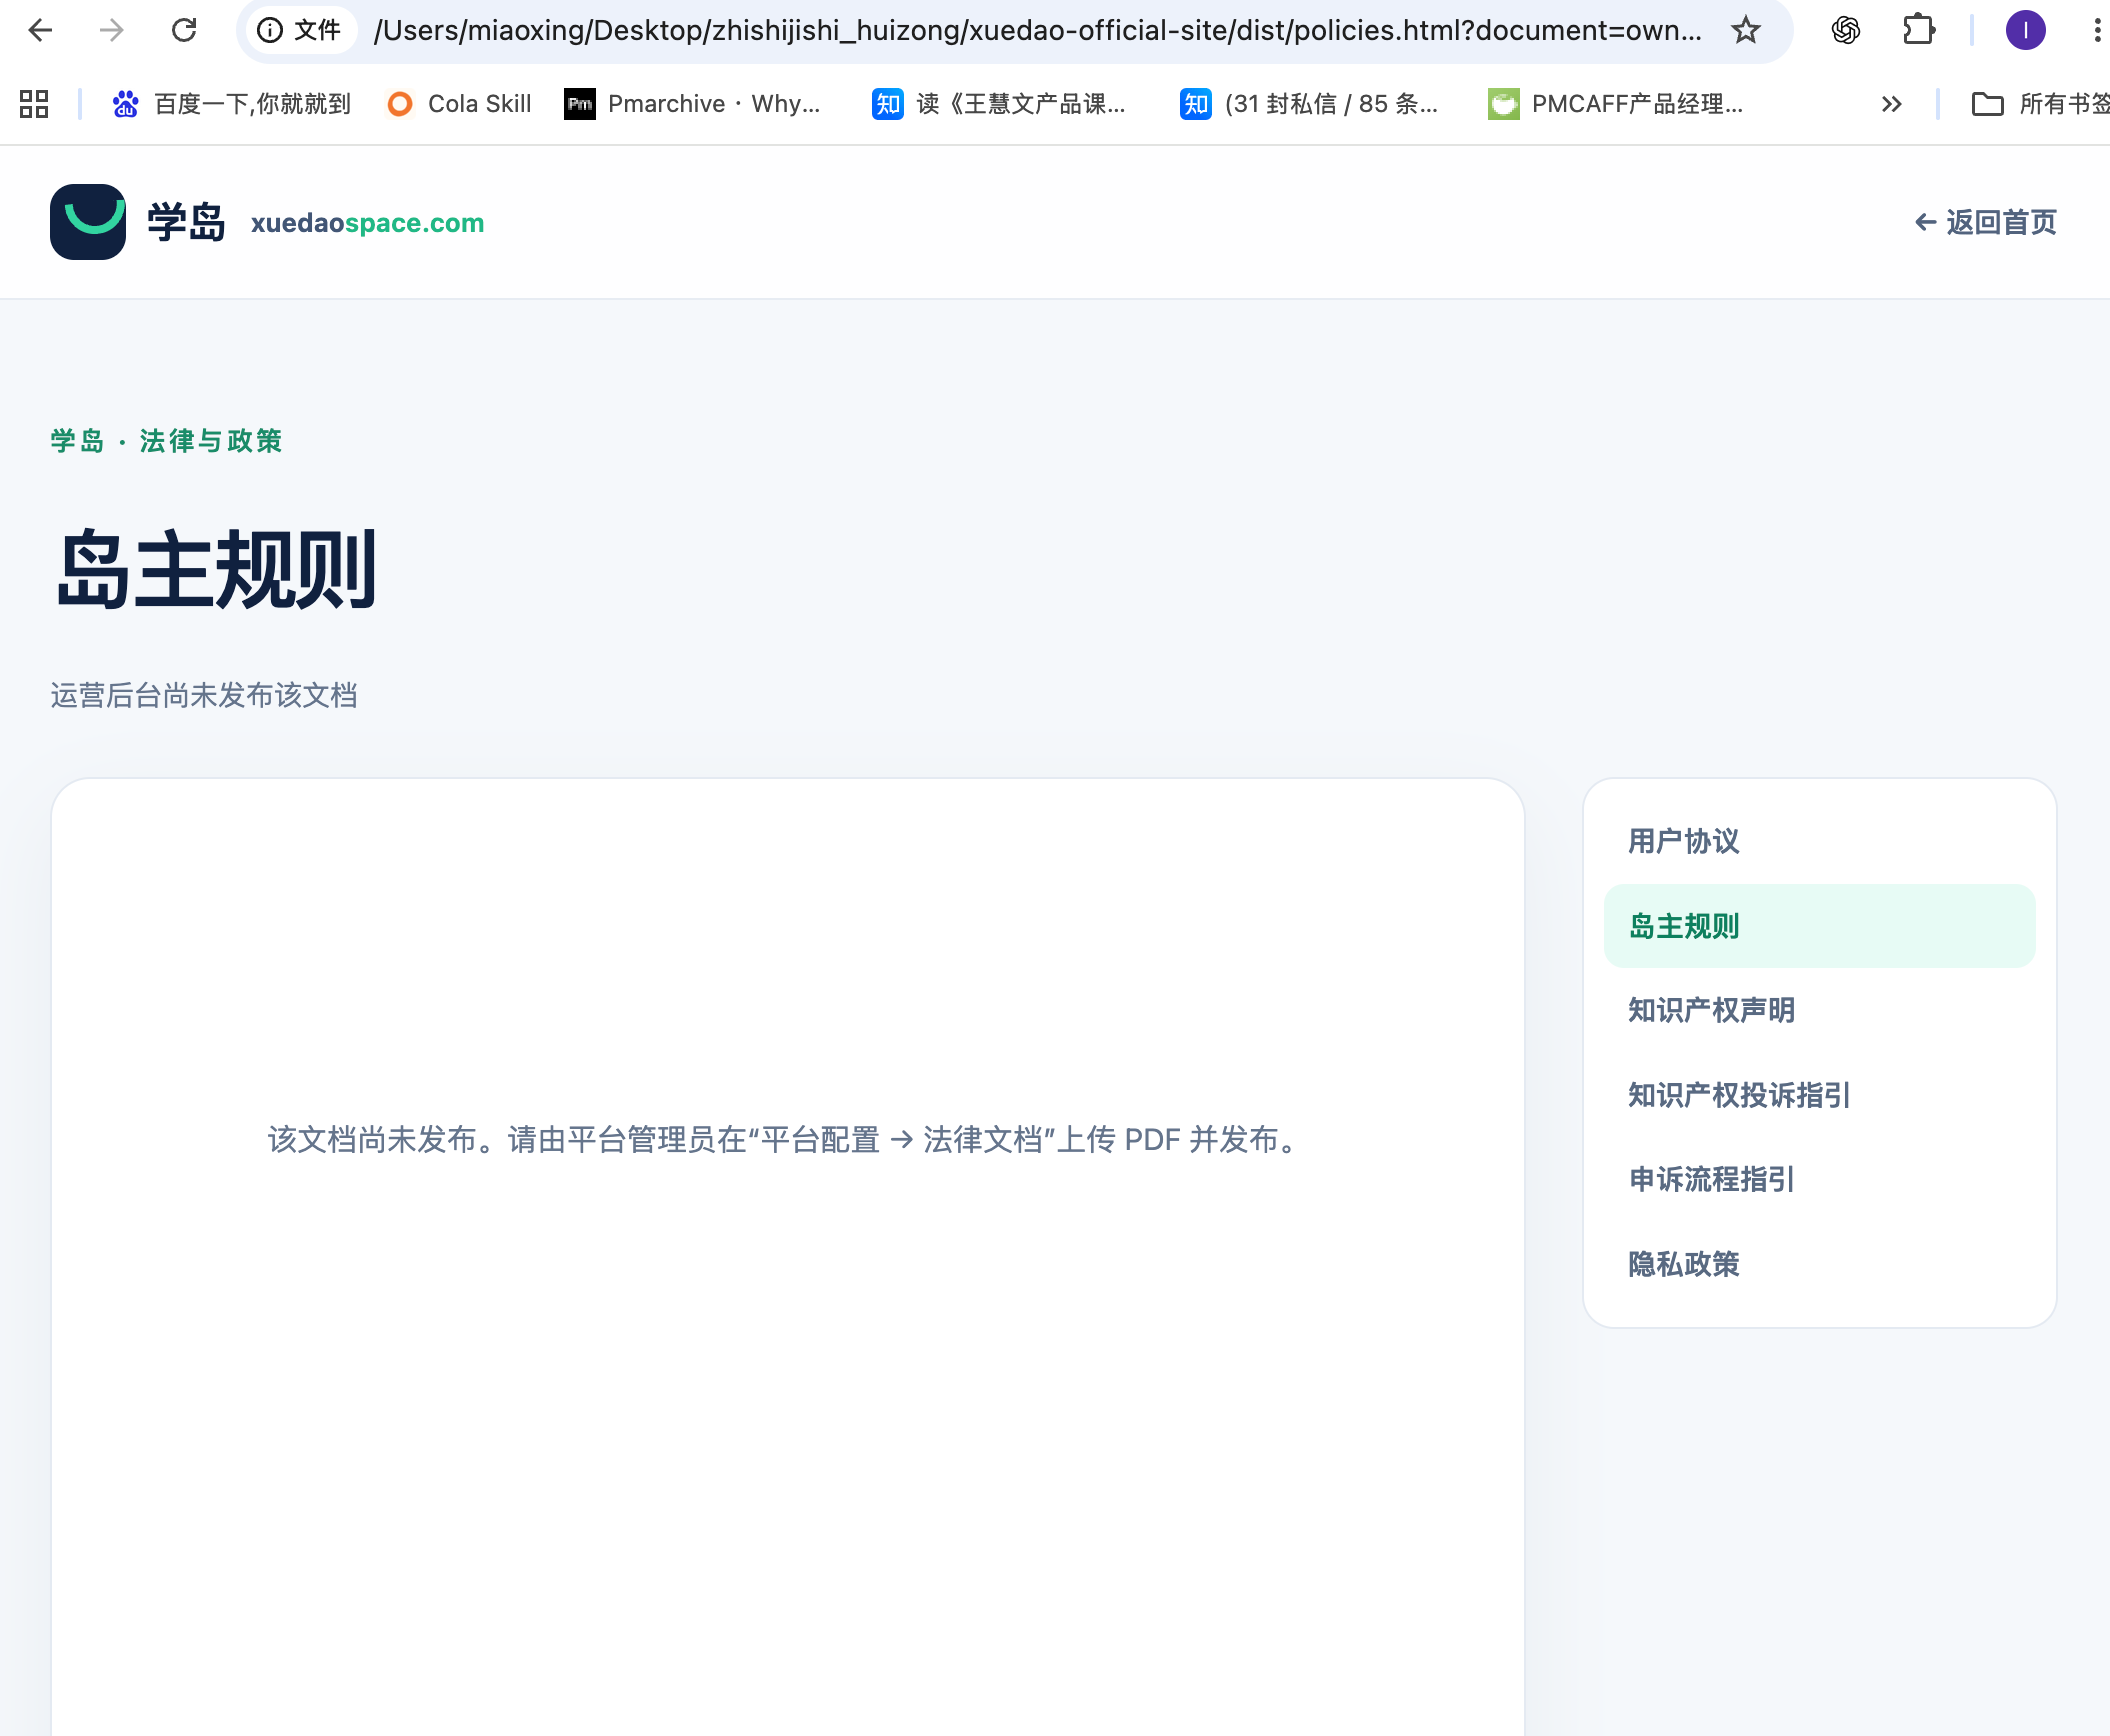Open the PMCAFF产品经理 bookmark
The image size is (2110, 1736).
(x=1615, y=103)
